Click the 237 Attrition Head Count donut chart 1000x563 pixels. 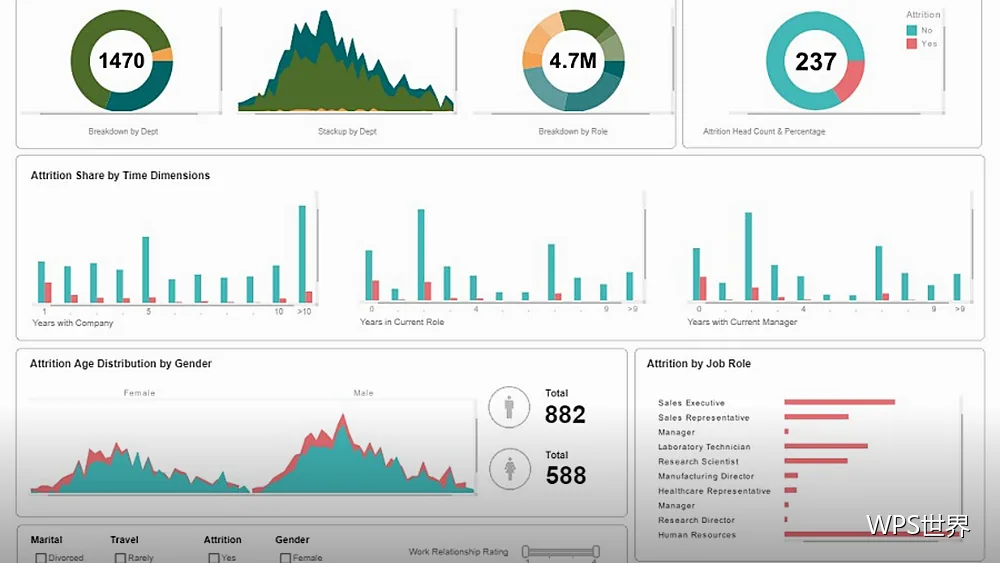click(x=815, y=61)
